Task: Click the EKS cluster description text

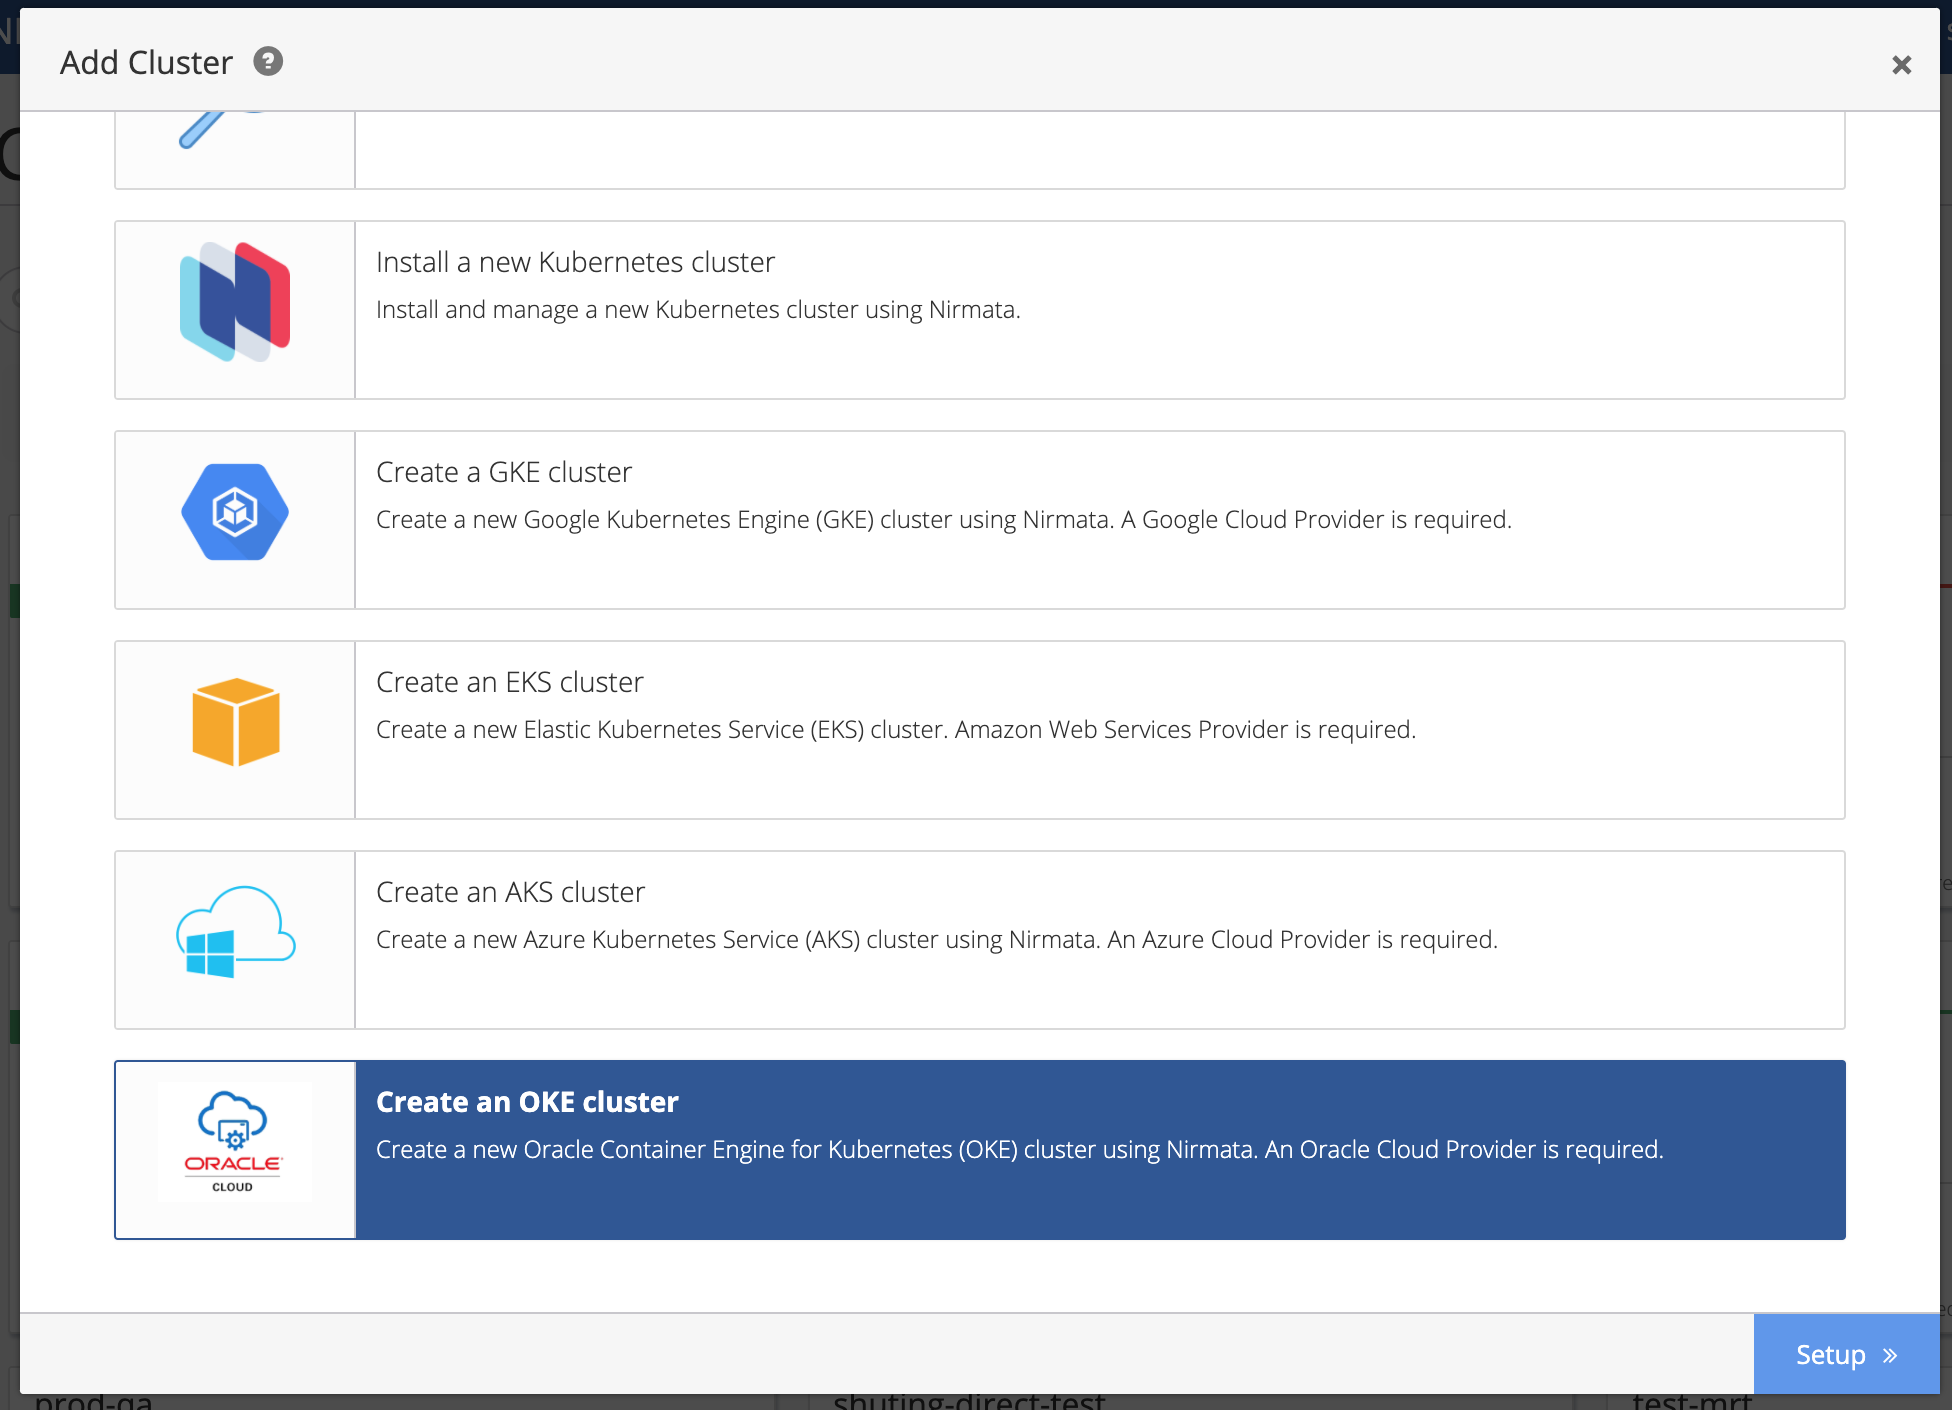Action: pyautogui.click(x=895, y=730)
